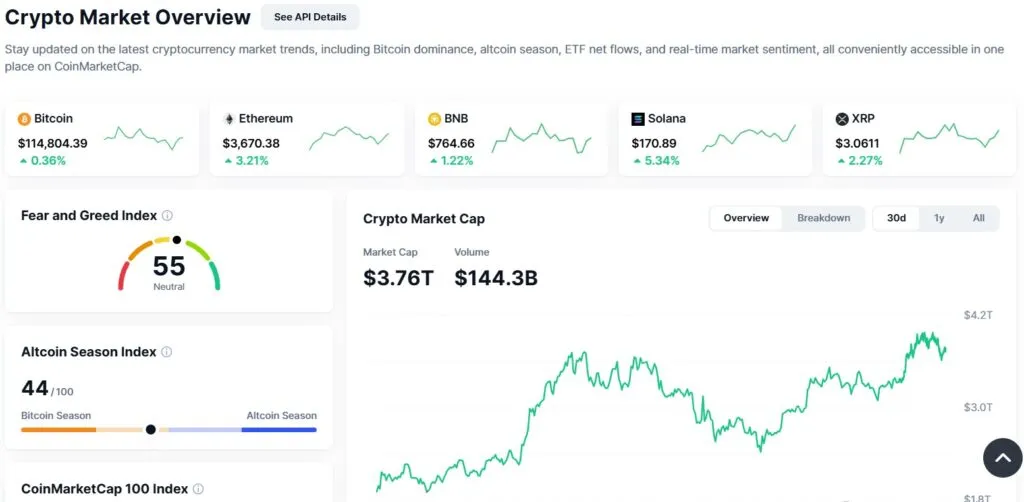Click the Bitcoin coin icon
The image size is (1024, 502).
click(x=24, y=119)
